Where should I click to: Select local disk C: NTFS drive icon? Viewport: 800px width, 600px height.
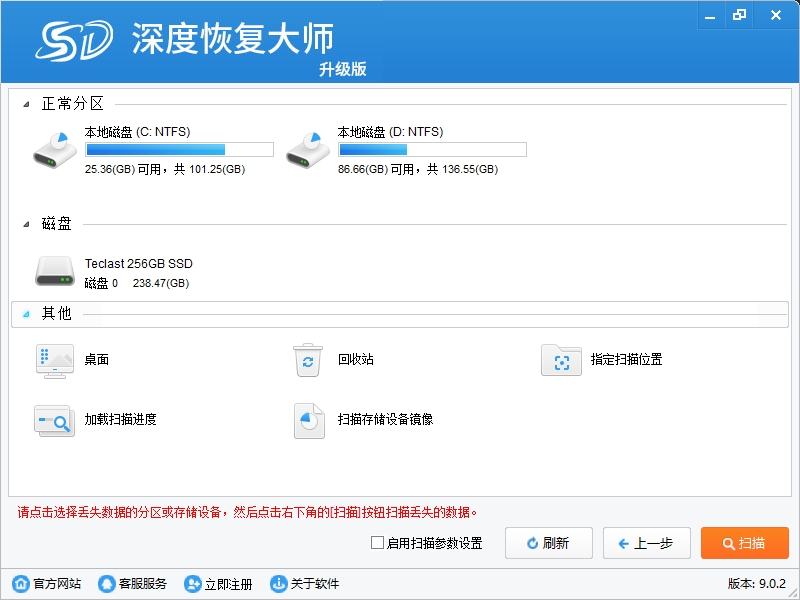click(x=54, y=149)
